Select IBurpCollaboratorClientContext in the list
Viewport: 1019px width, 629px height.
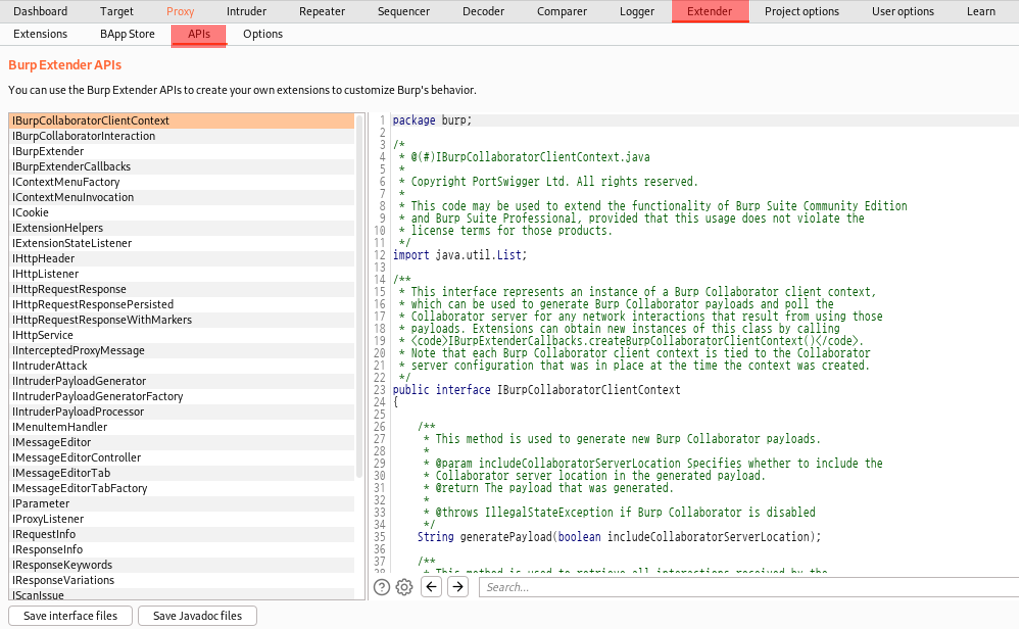(x=181, y=120)
